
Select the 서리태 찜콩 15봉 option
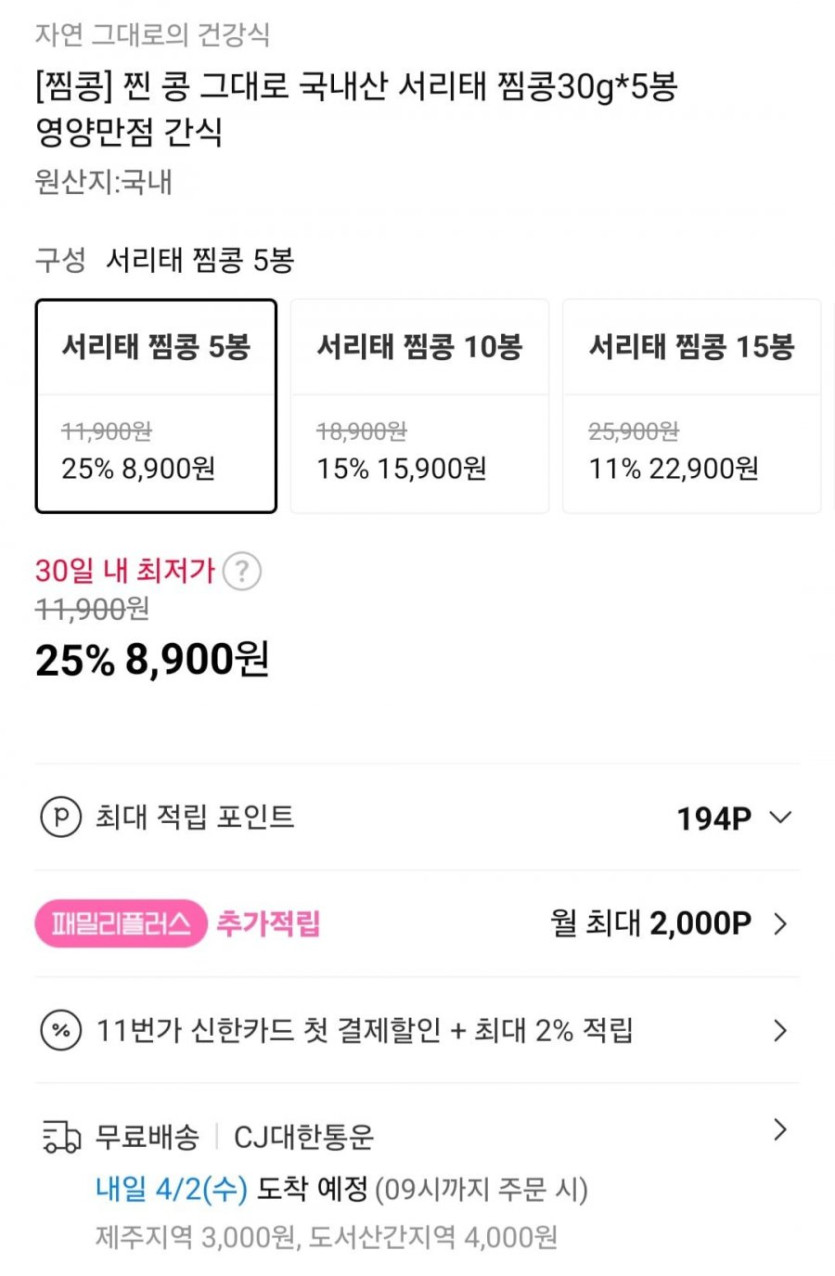691,406
